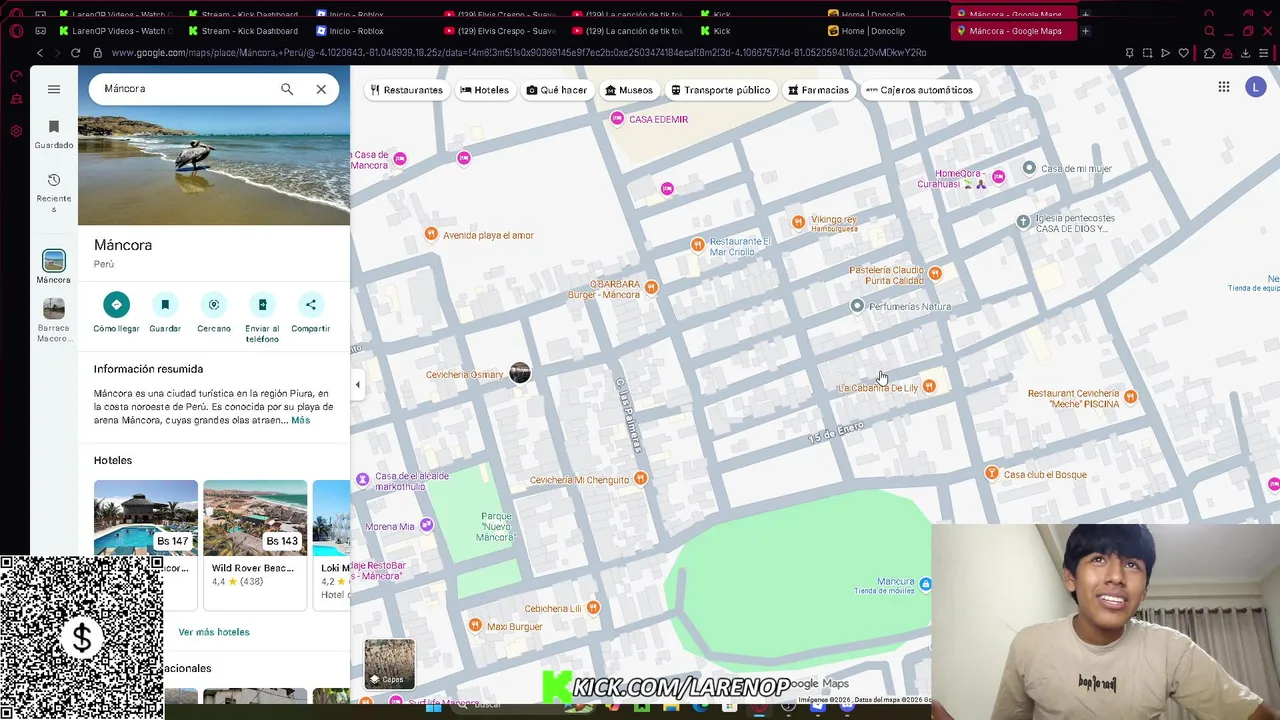Screen dimensions: 1280x720
Task: Click Casa del alcalde markotfiulio pin
Action: click(362, 480)
